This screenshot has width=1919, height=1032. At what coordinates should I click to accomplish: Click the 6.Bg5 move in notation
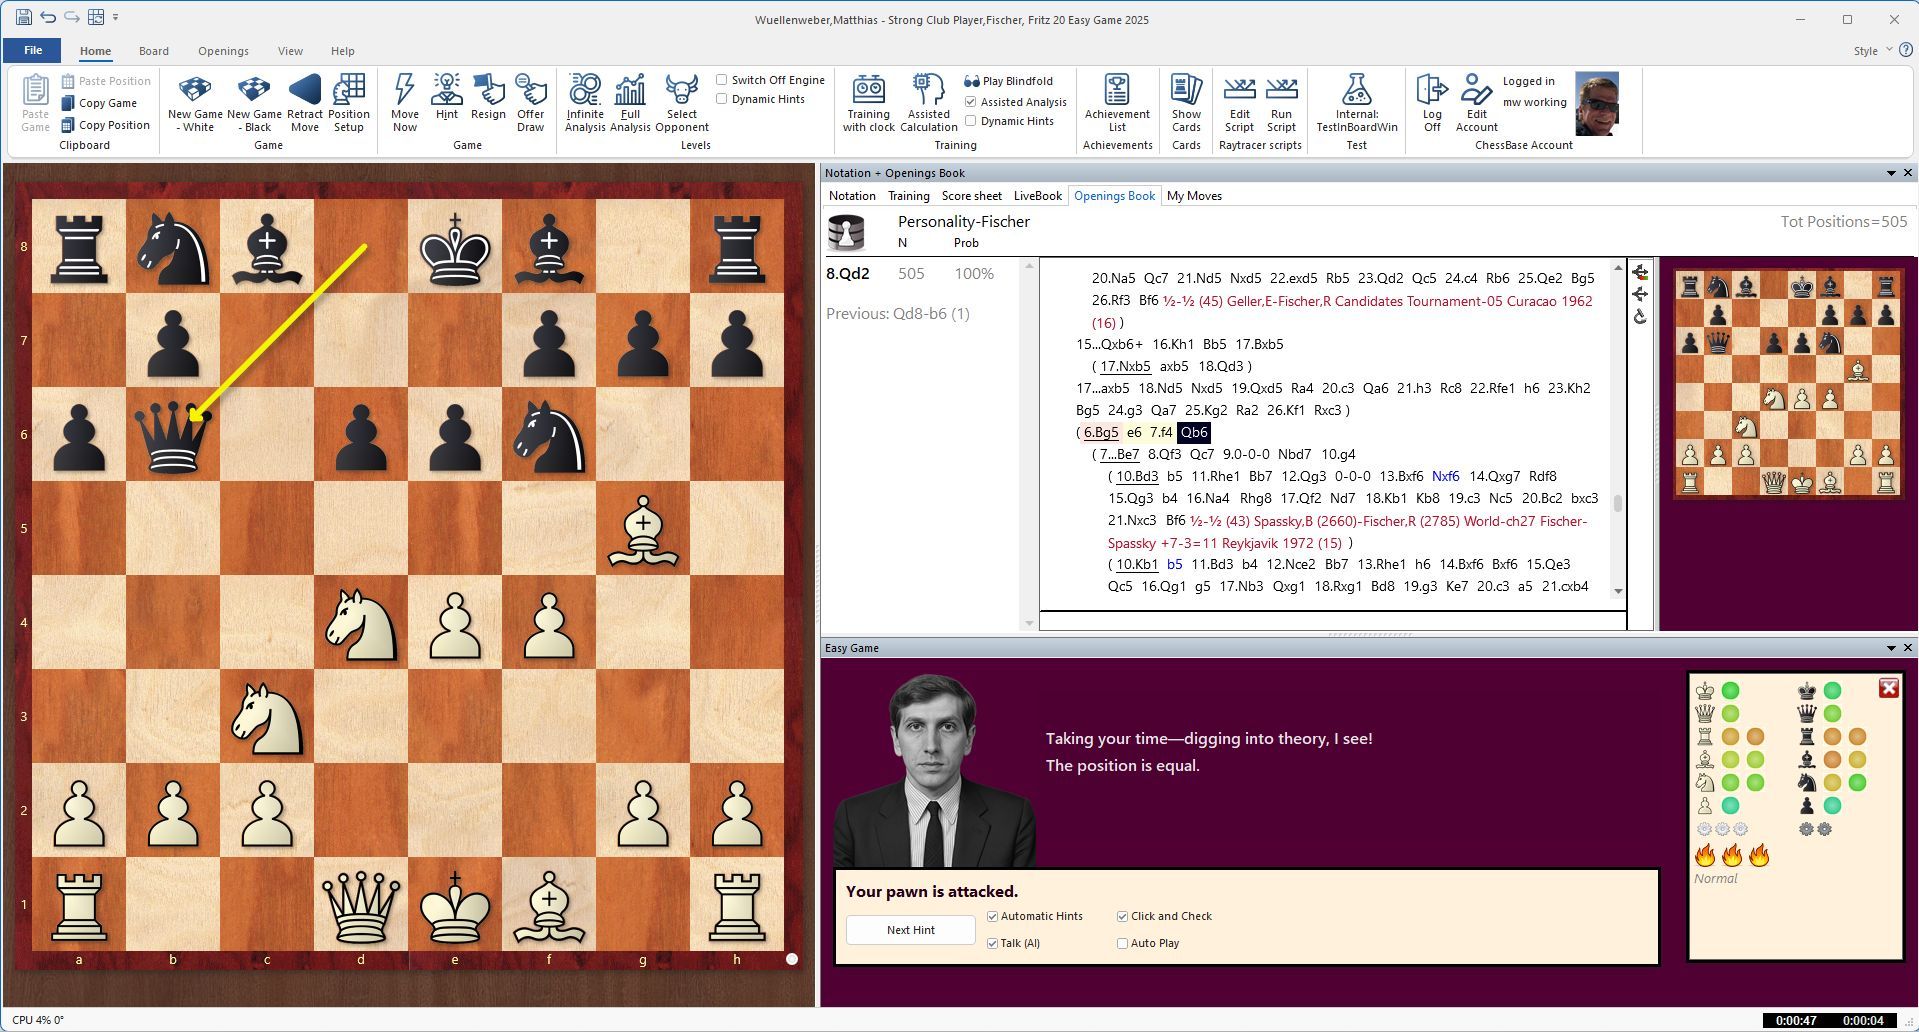(1100, 432)
